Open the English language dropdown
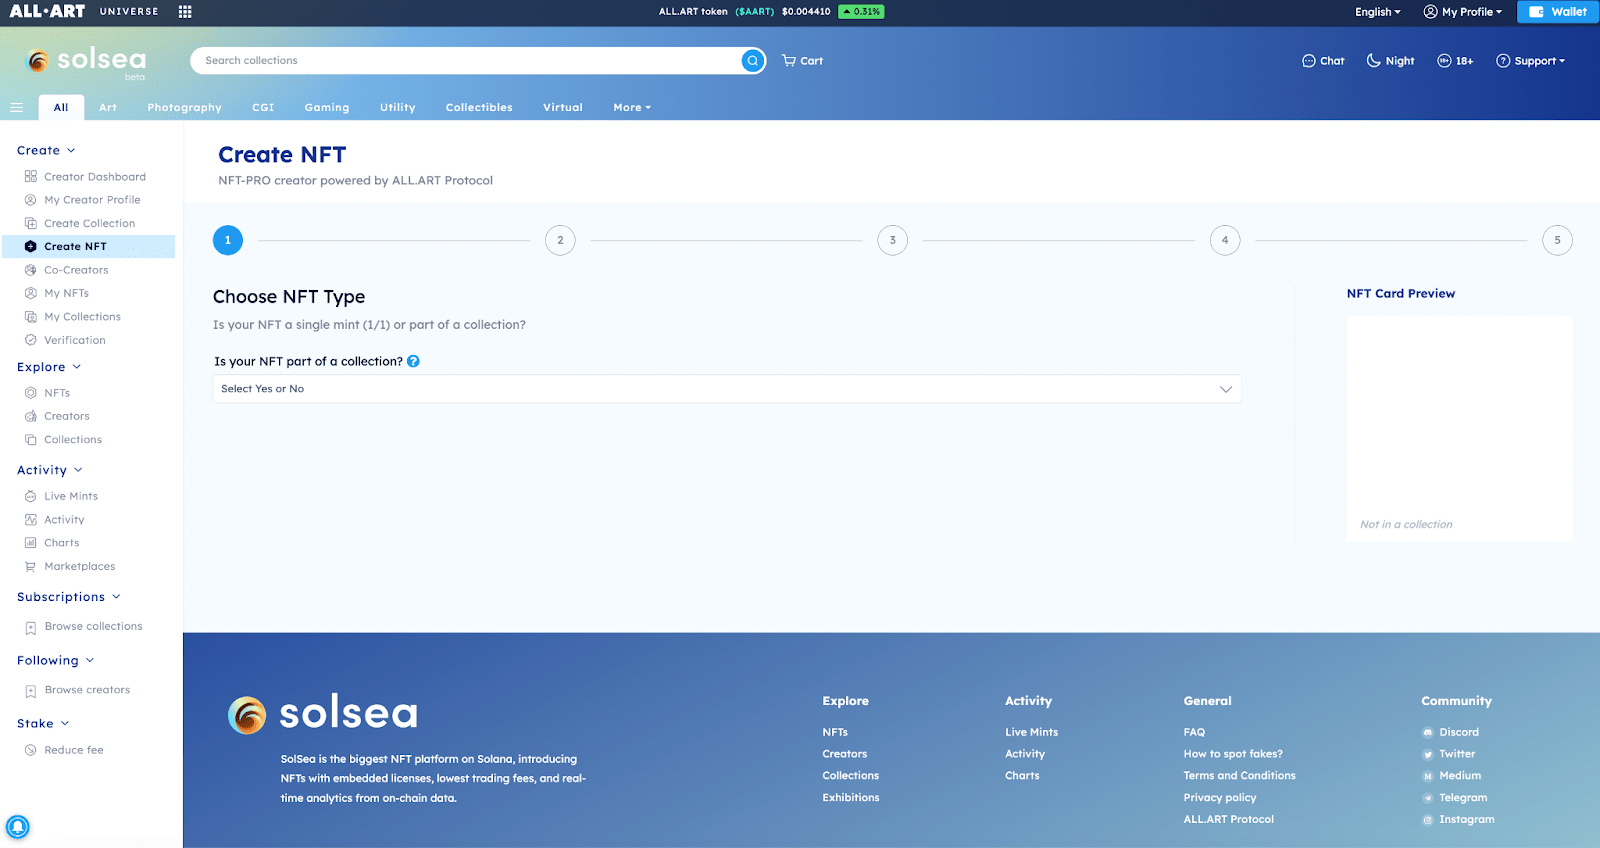The height and width of the screenshot is (848, 1600). (x=1377, y=12)
